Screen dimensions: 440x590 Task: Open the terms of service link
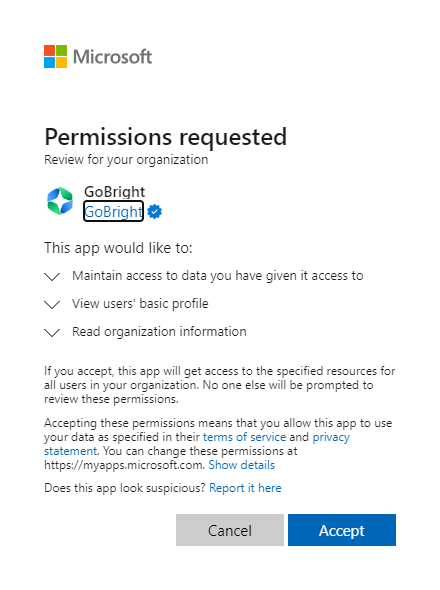pos(244,437)
